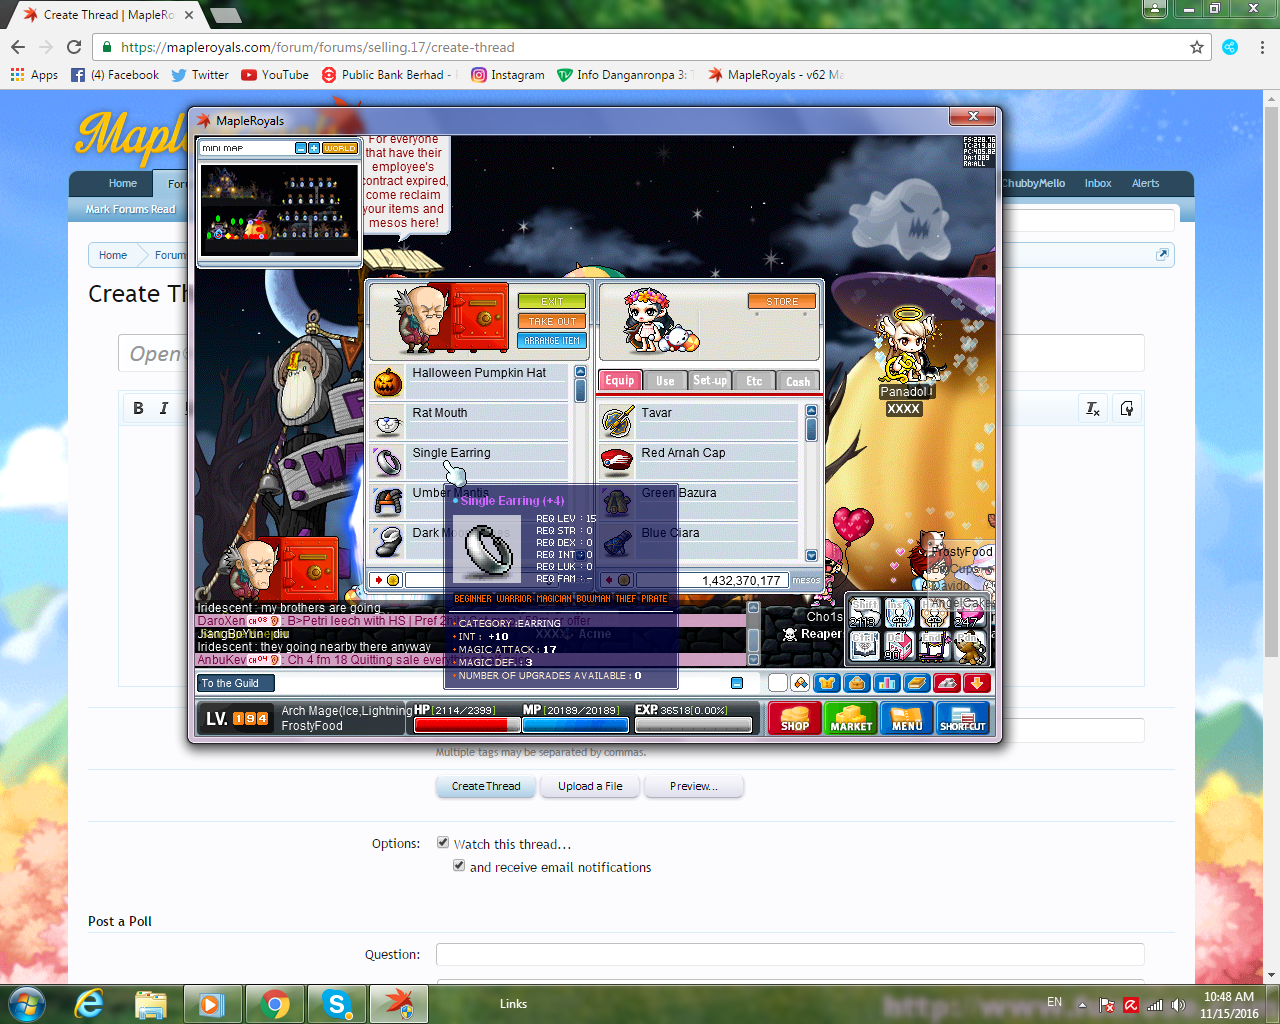Image resolution: width=1280 pixels, height=1024 pixels.
Task: Open the SHORTCUT button
Action: [963, 718]
